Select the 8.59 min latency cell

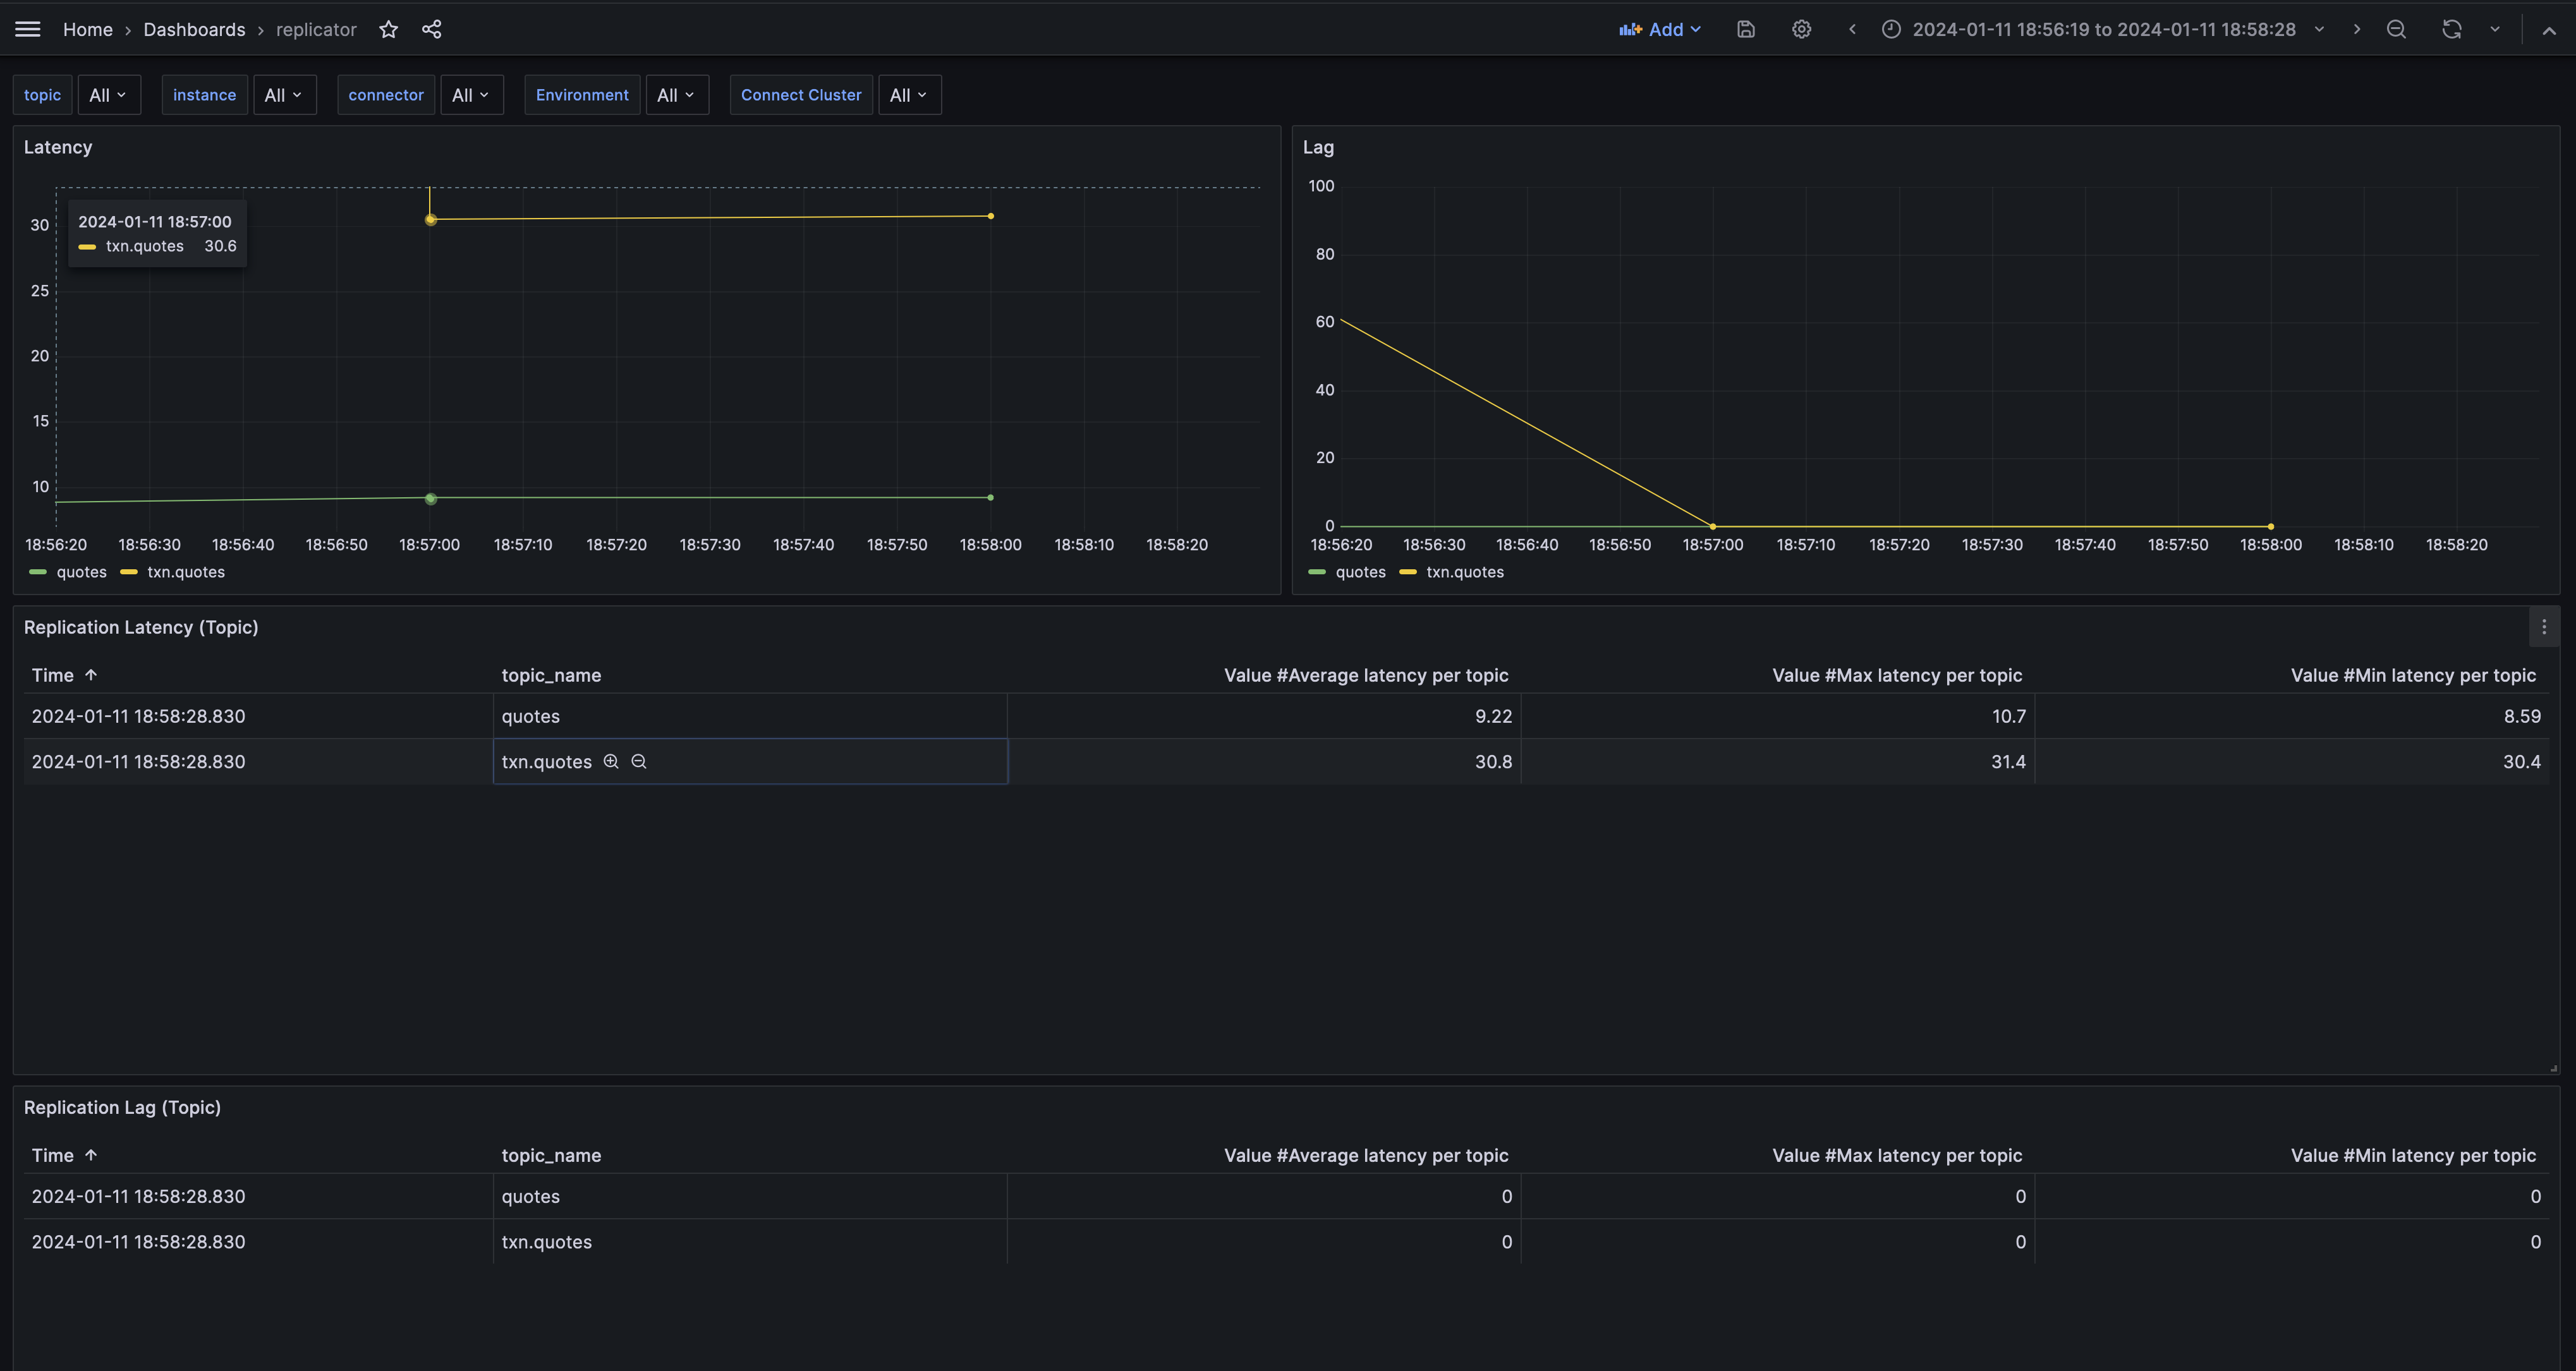pyautogui.click(x=2292, y=716)
